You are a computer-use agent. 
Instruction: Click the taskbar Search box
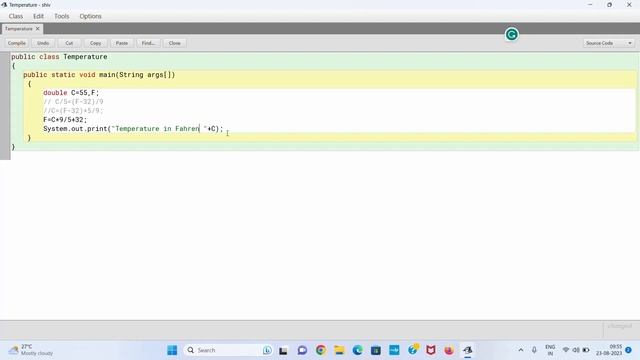click(228, 350)
